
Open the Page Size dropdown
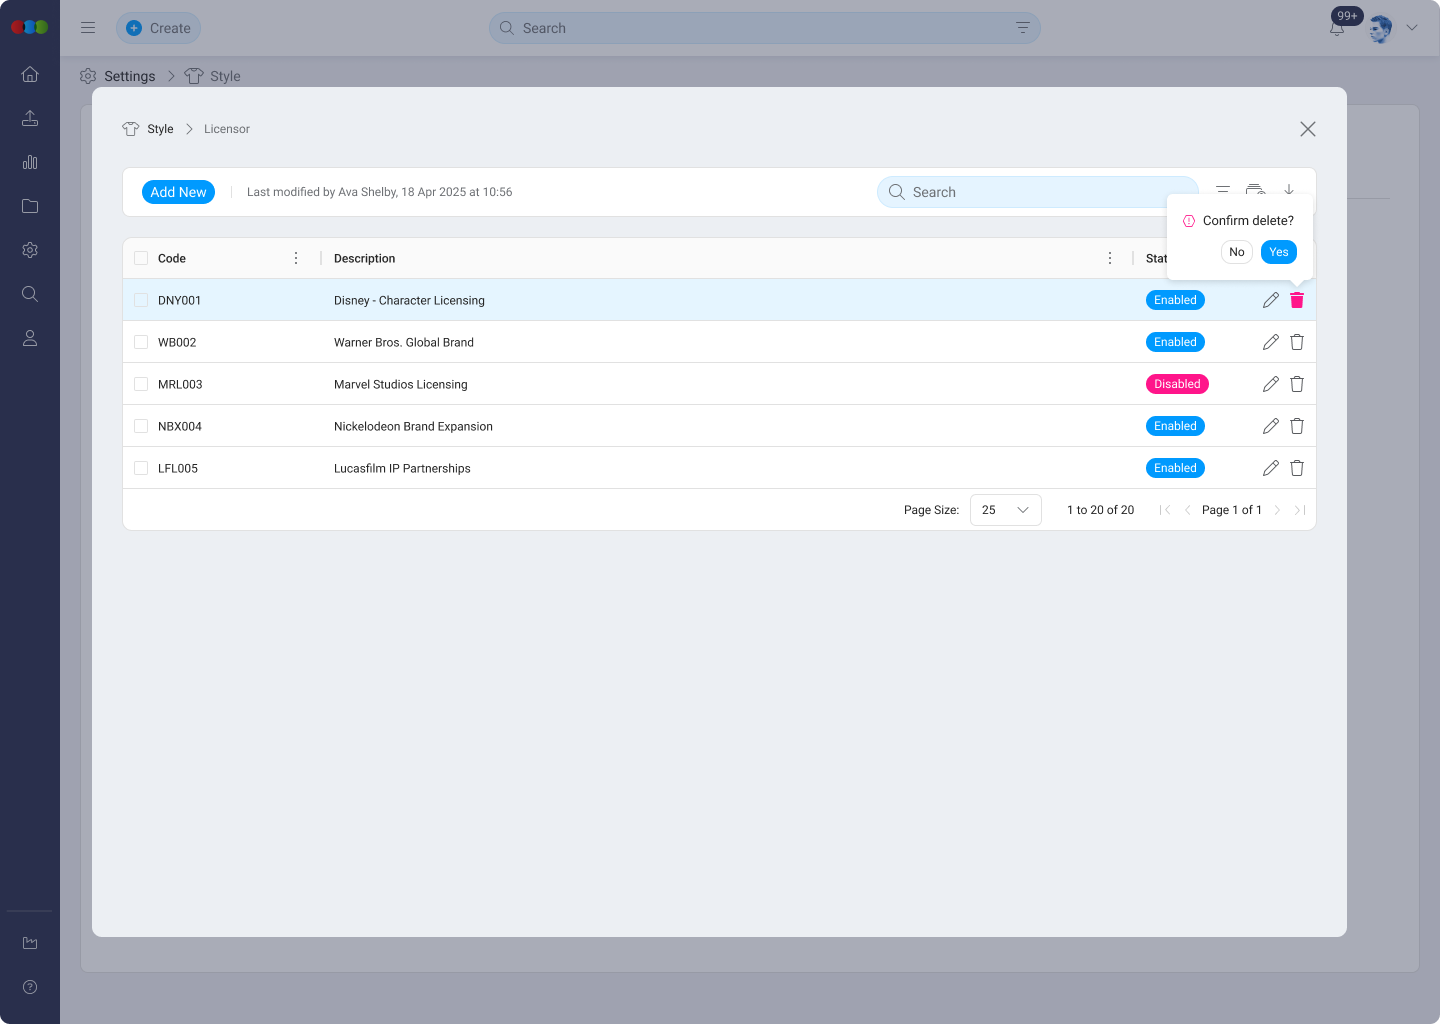point(1005,510)
